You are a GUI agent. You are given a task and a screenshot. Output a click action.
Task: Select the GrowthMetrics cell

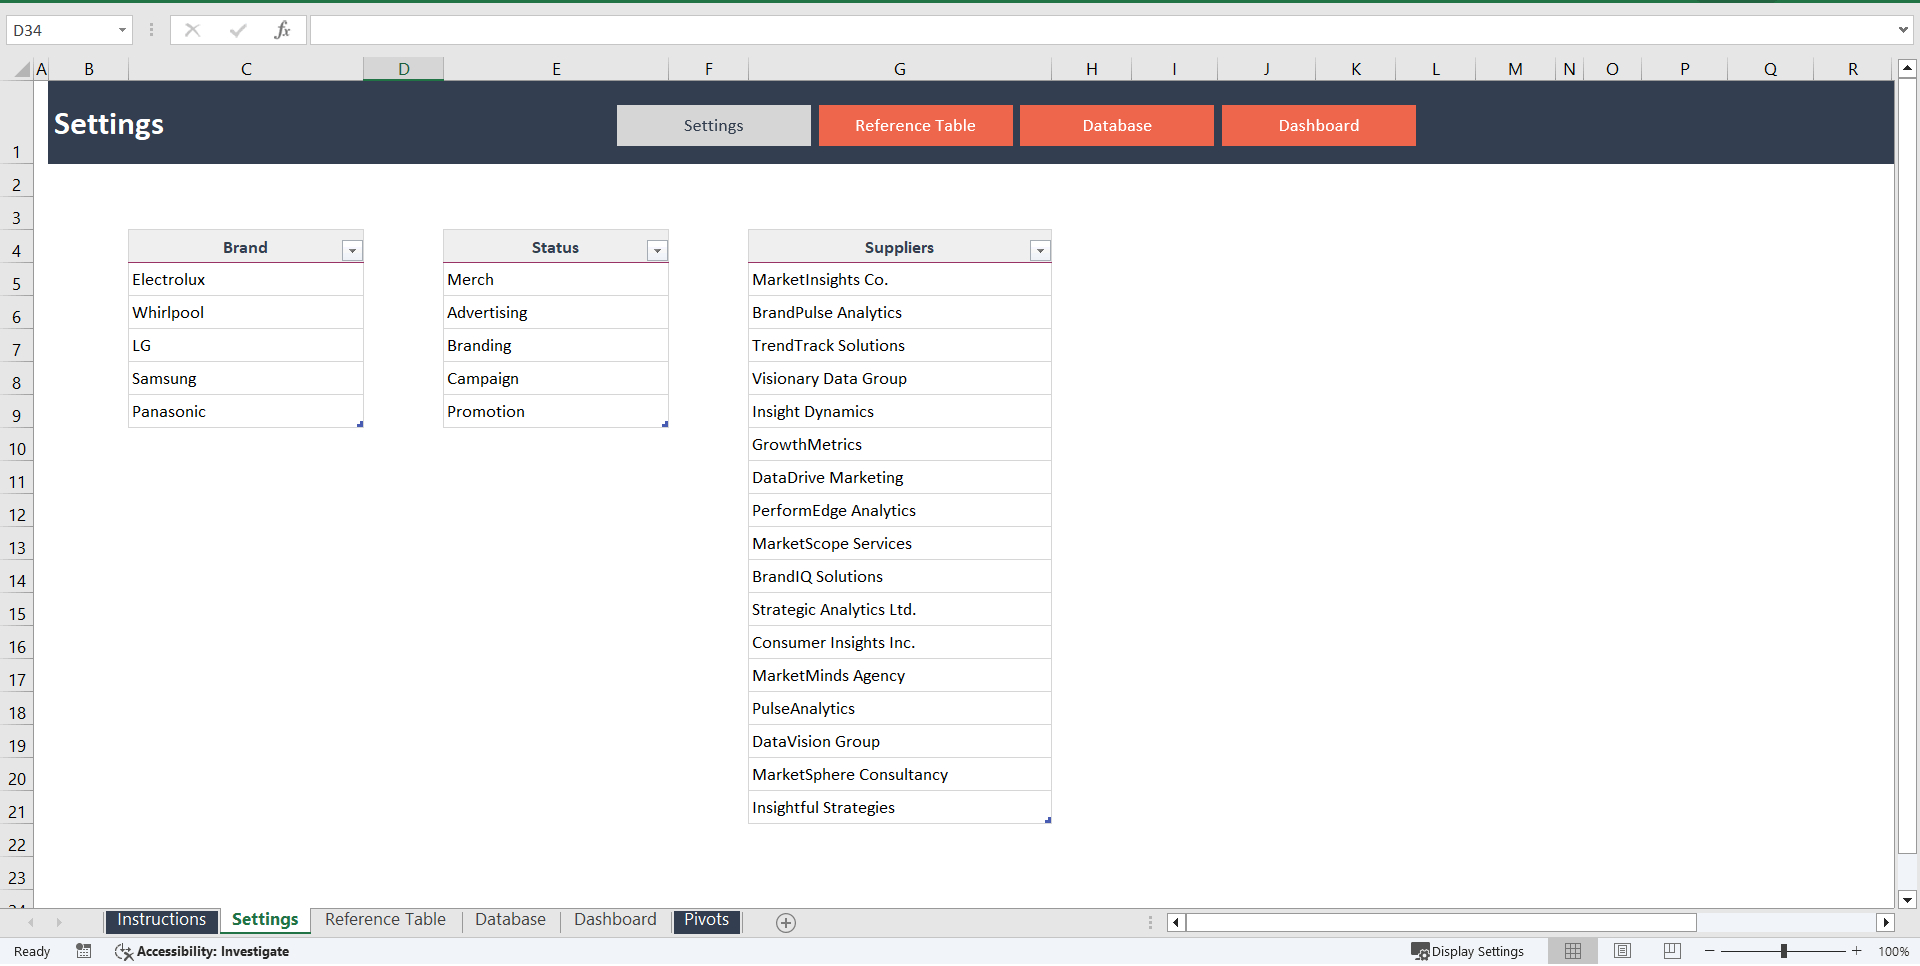[x=900, y=445]
